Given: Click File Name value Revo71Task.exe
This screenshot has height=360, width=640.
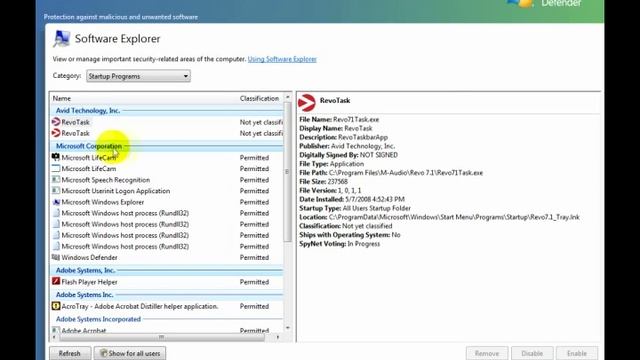Looking at the screenshot, I should 356,120.
